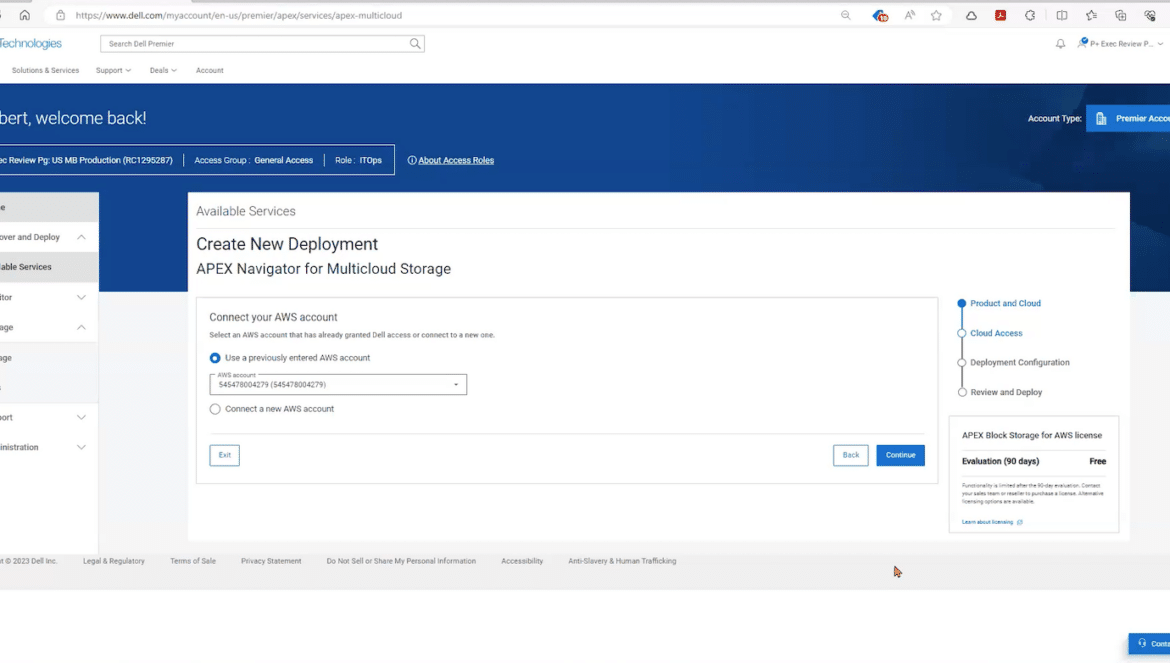The width and height of the screenshot is (1170, 663).
Task: Collapse the Manage sidebar section chevron
Action: click(x=81, y=327)
